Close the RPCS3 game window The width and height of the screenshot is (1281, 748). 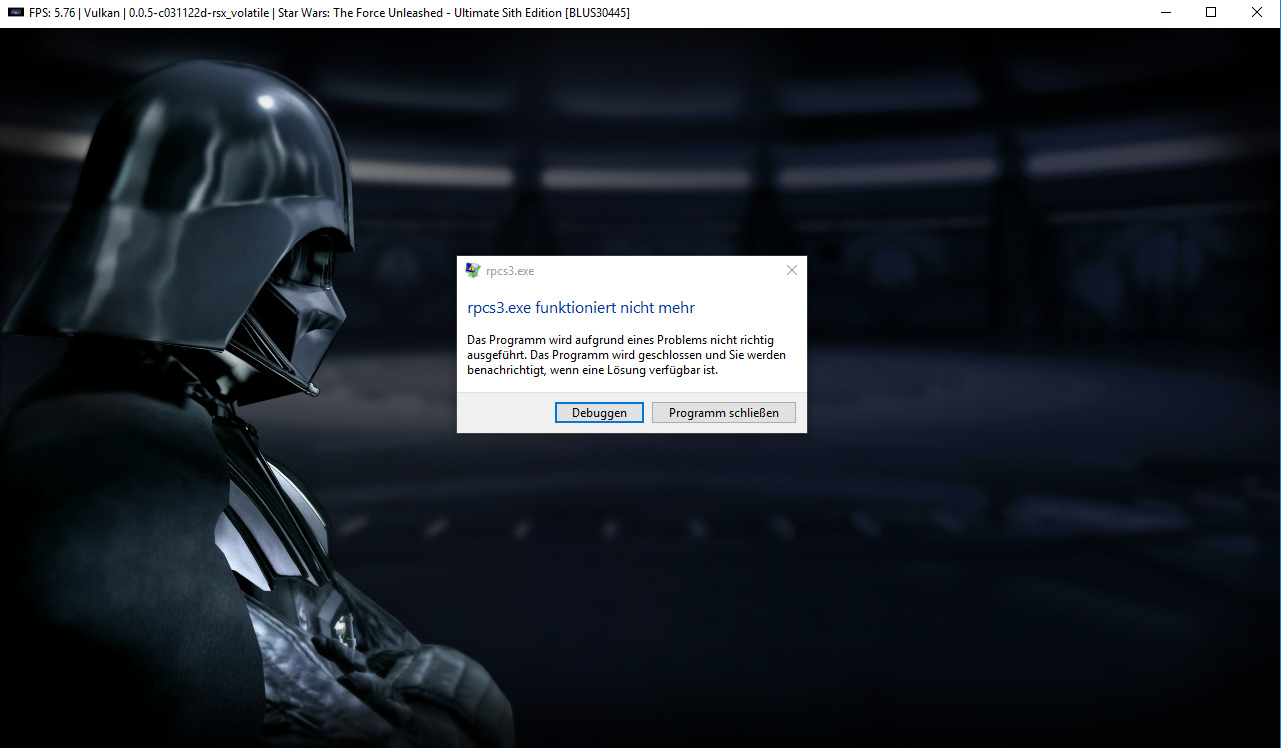(1257, 13)
